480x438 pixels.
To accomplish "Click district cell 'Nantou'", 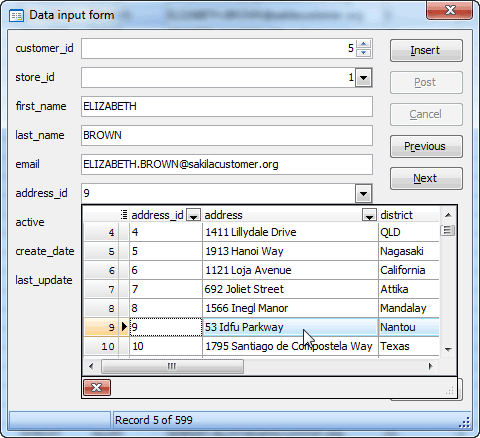I will tap(409, 327).
